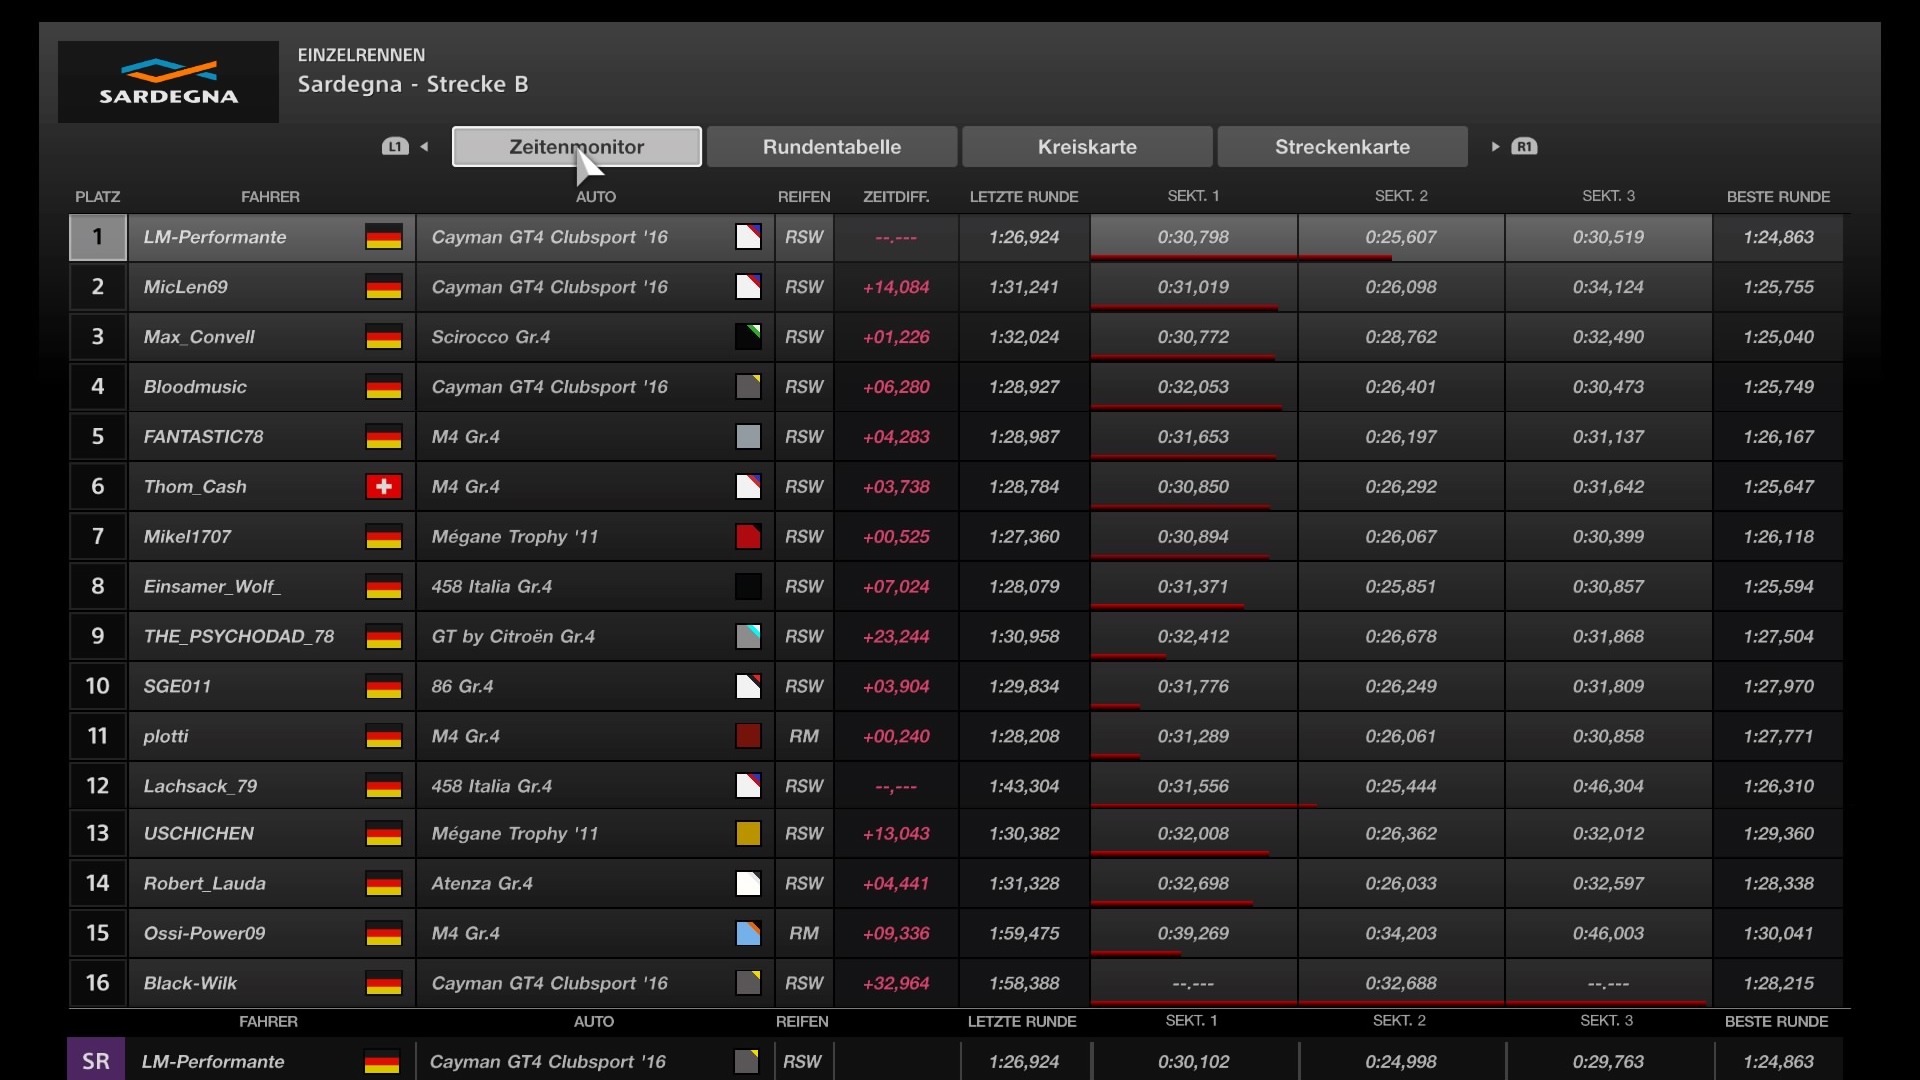Click the right arrow beside R1
Screen dimensions: 1920x1080
(1495, 147)
